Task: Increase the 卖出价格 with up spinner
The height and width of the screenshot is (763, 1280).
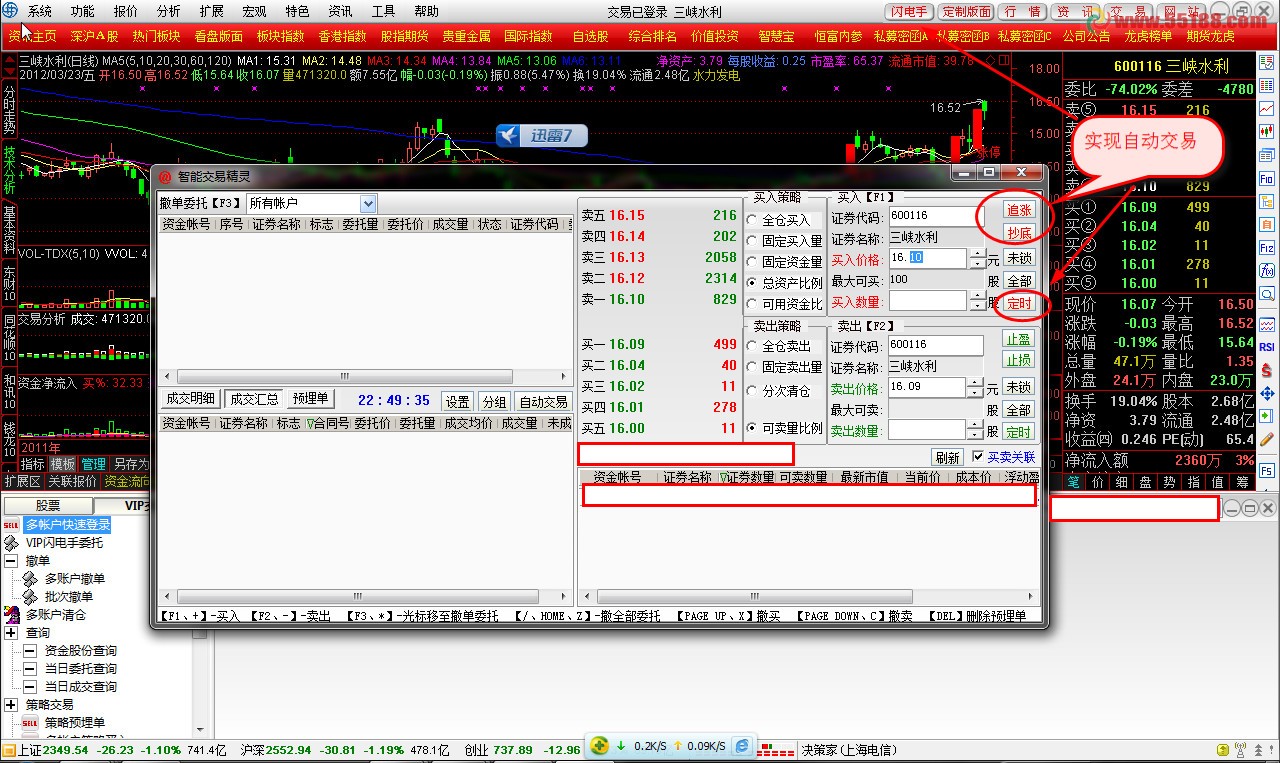Action: coord(977,382)
